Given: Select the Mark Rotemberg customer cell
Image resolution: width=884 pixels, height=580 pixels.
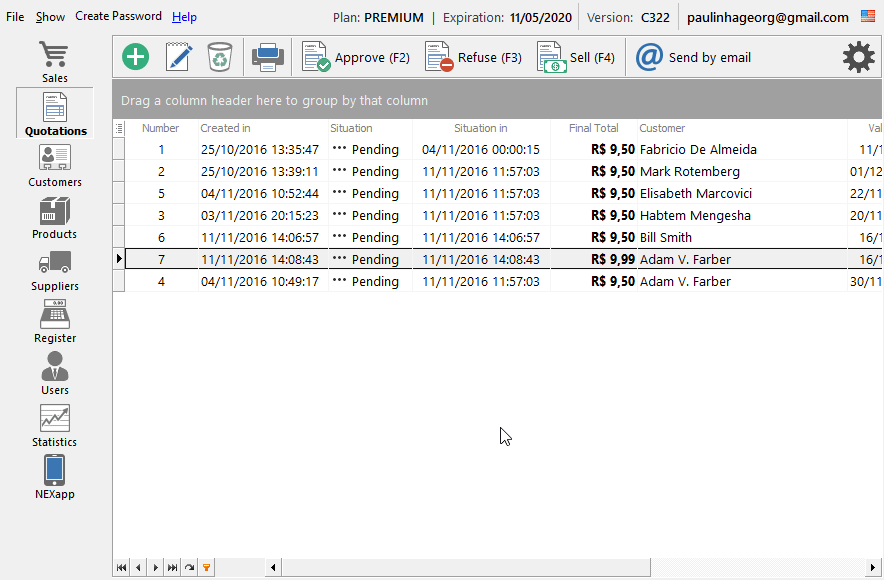Looking at the screenshot, I should pyautogui.click(x=742, y=171).
